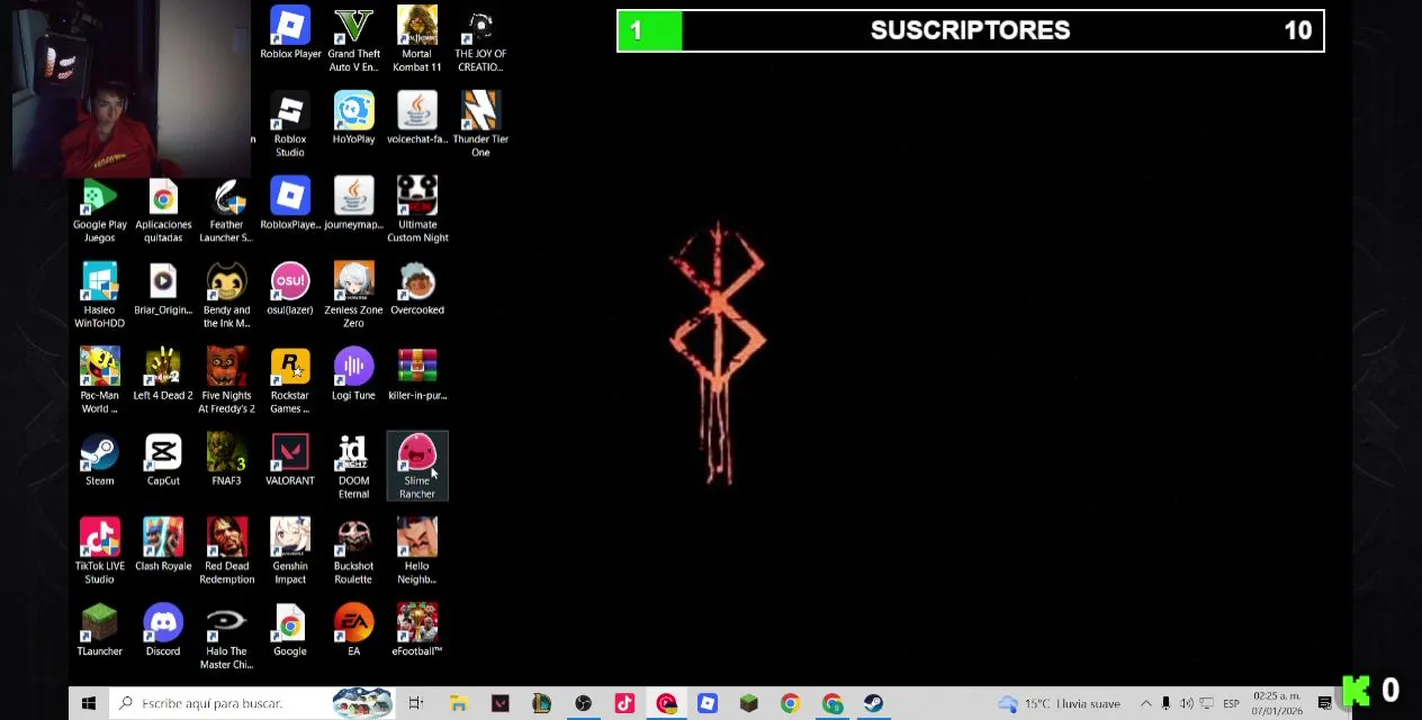
Task: Select the Briar_Origin media file icon
Action: pos(163,289)
